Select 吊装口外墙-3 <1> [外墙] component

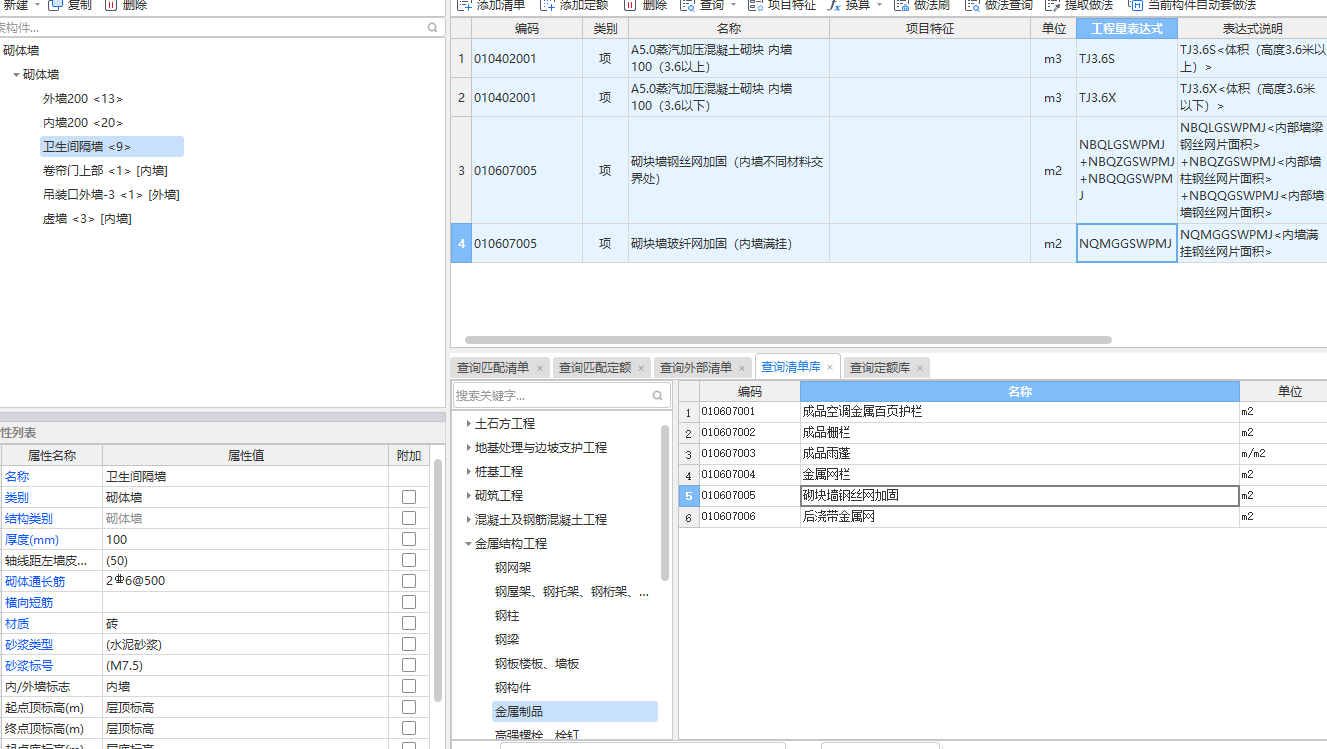coord(111,195)
